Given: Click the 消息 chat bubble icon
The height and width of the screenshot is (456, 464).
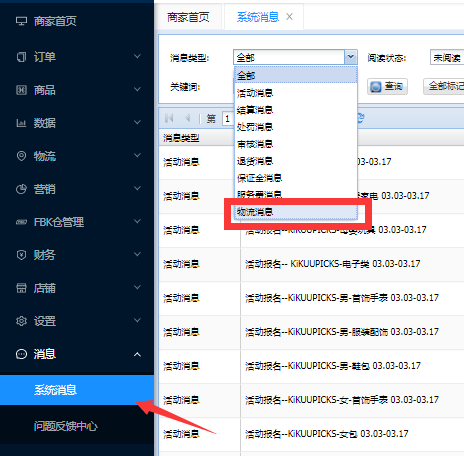Looking at the screenshot, I should coord(21,354).
